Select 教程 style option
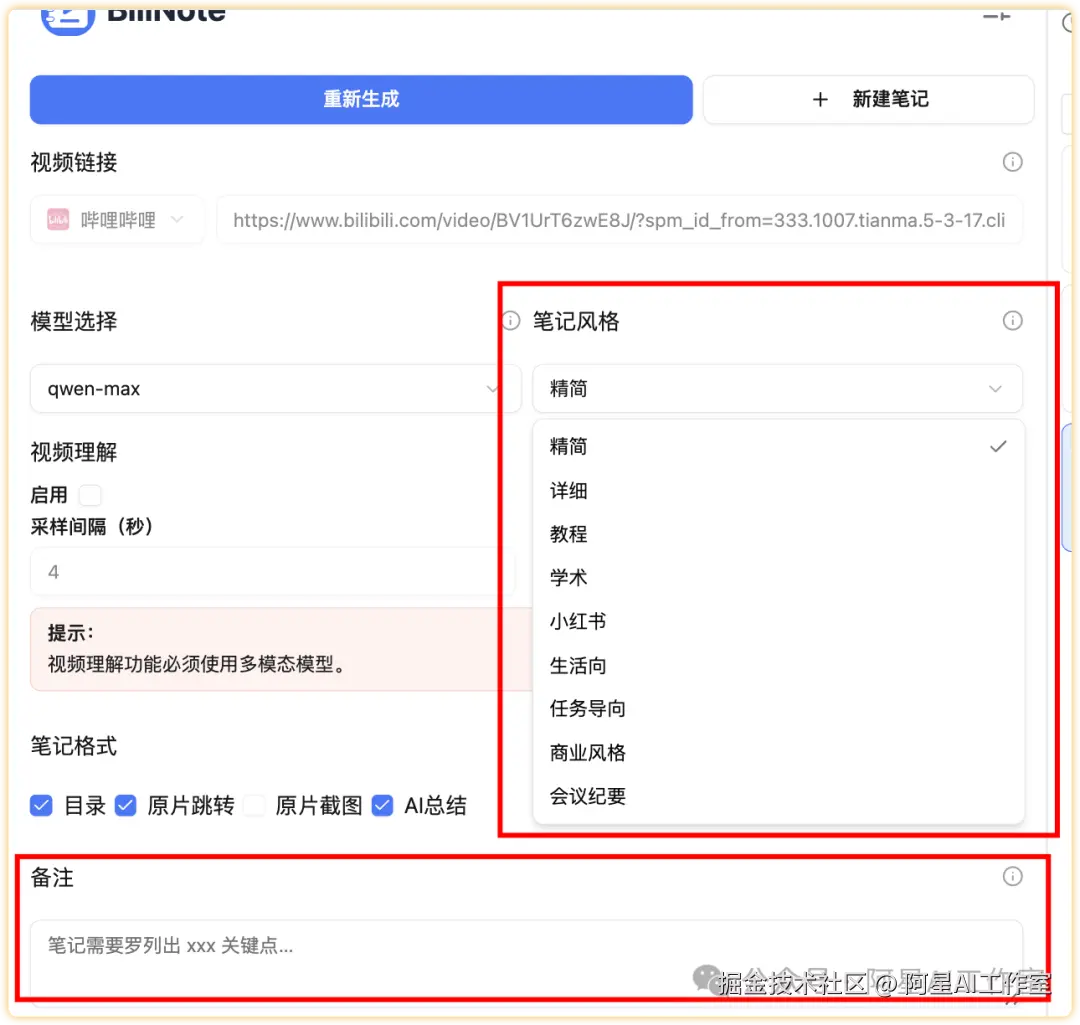 pyautogui.click(x=777, y=534)
